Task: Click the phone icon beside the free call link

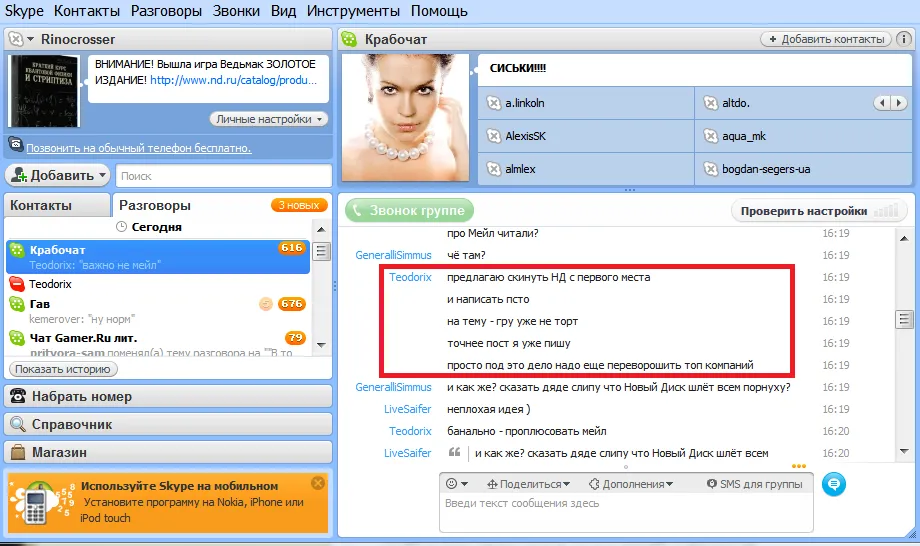Action: point(15,145)
